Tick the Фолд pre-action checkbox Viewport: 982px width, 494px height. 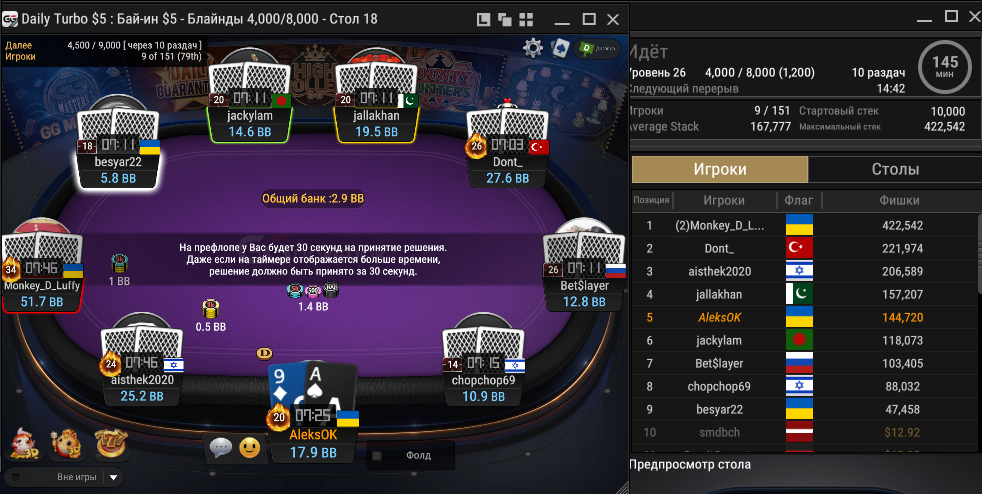pyautogui.click(x=376, y=455)
